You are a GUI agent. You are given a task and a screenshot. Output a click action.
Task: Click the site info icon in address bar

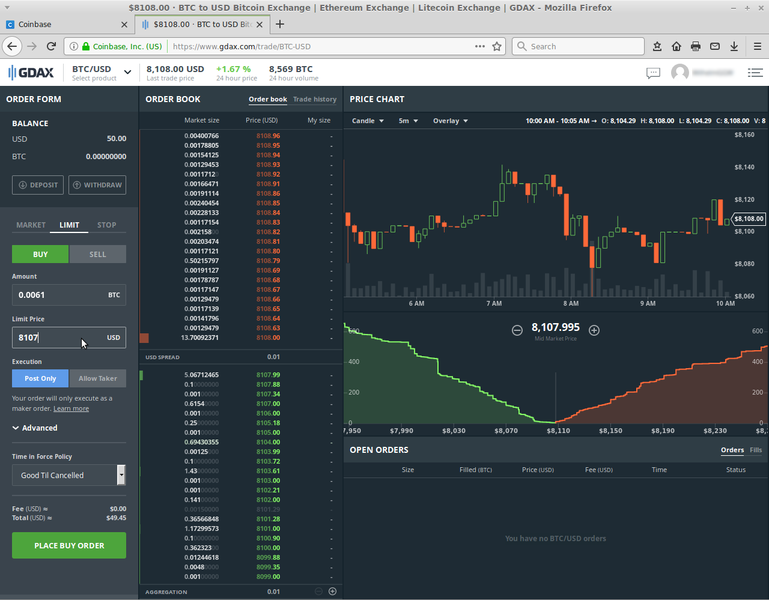pos(74,46)
